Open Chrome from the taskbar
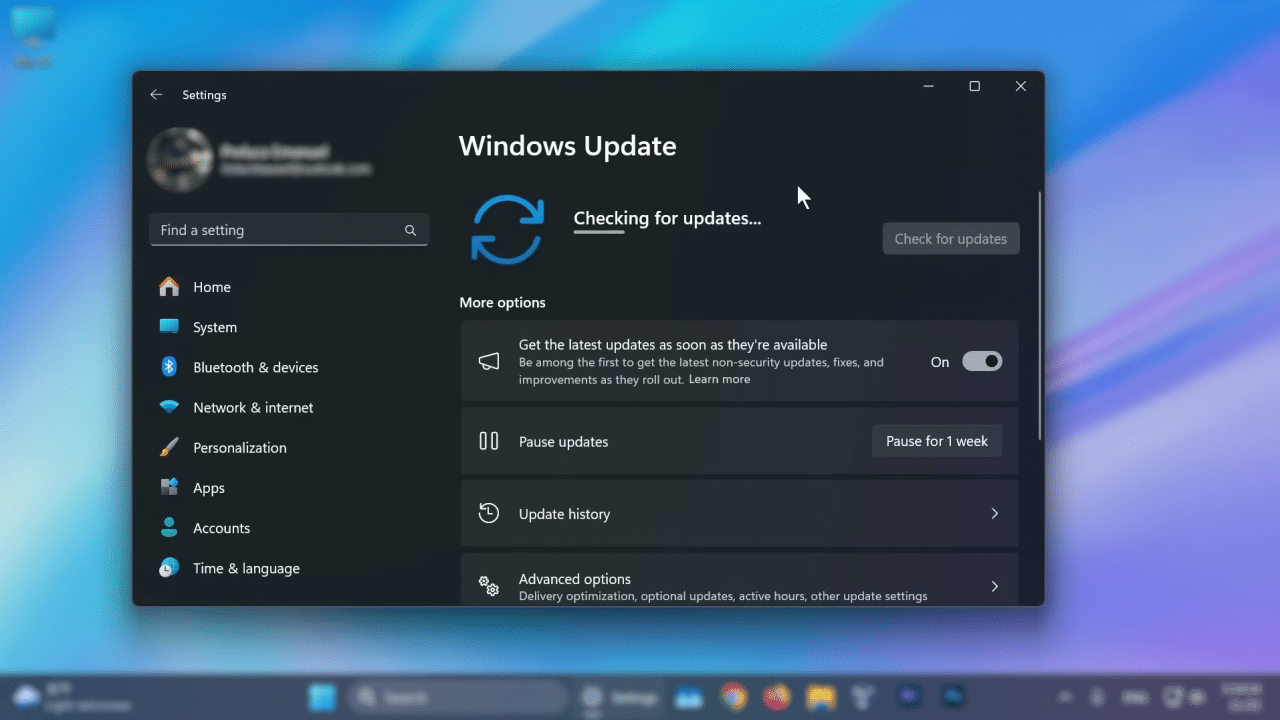The width and height of the screenshot is (1280, 720). tap(734, 697)
